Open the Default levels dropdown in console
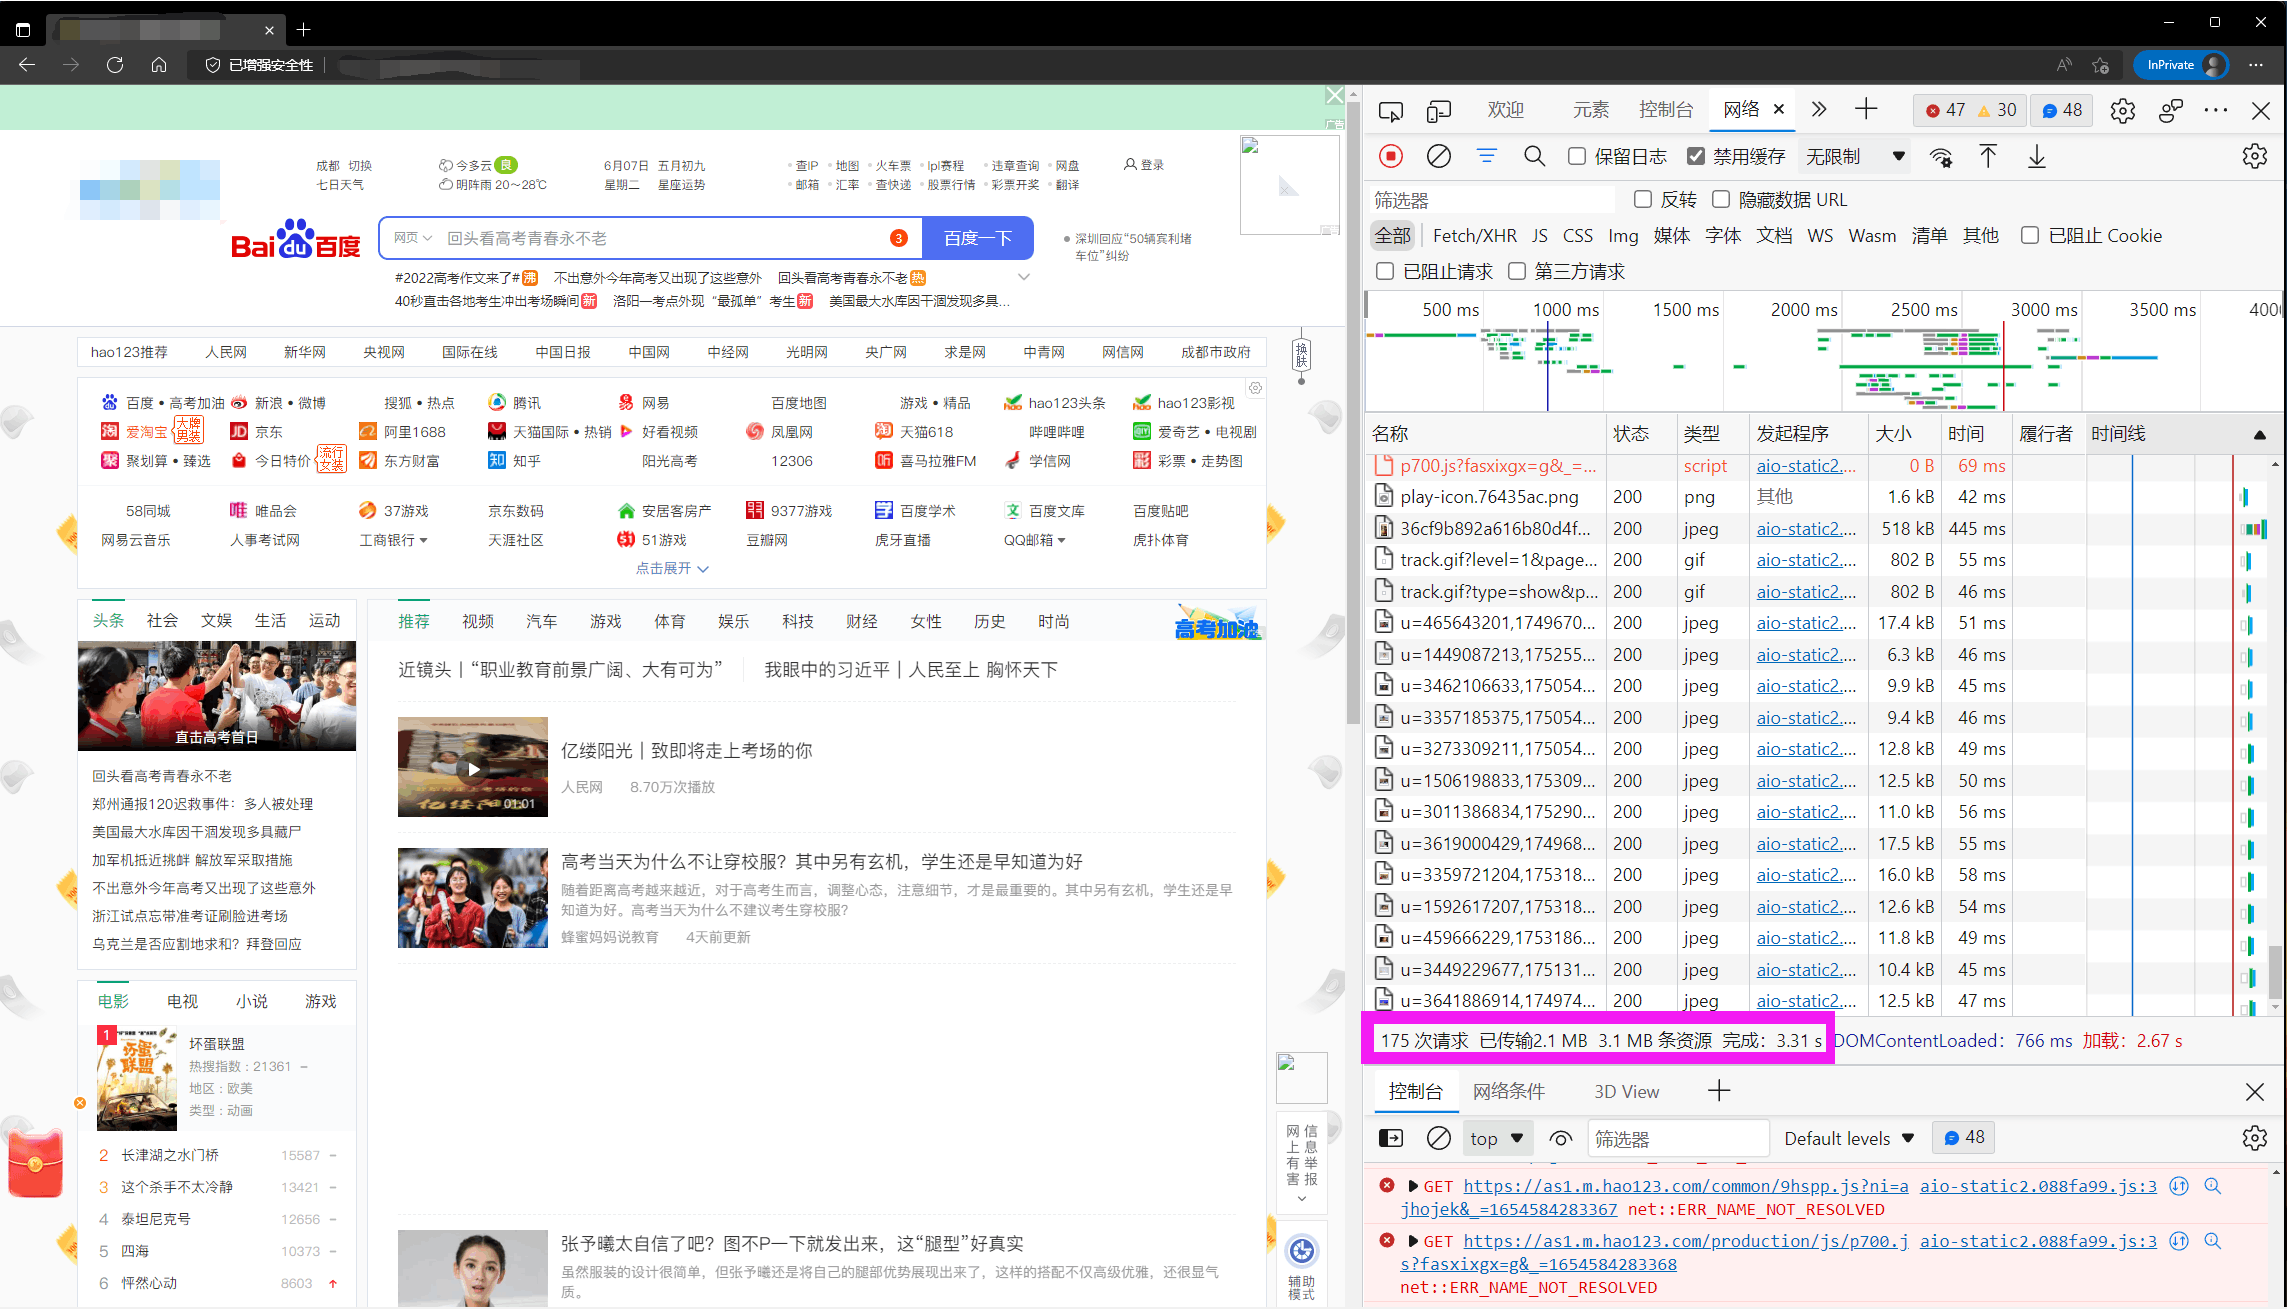 (1848, 1138)
